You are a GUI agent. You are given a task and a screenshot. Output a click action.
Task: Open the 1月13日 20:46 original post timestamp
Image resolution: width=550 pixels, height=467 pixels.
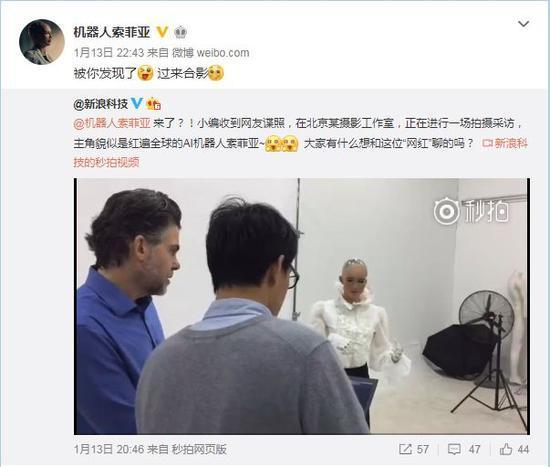tap(109, 449)
